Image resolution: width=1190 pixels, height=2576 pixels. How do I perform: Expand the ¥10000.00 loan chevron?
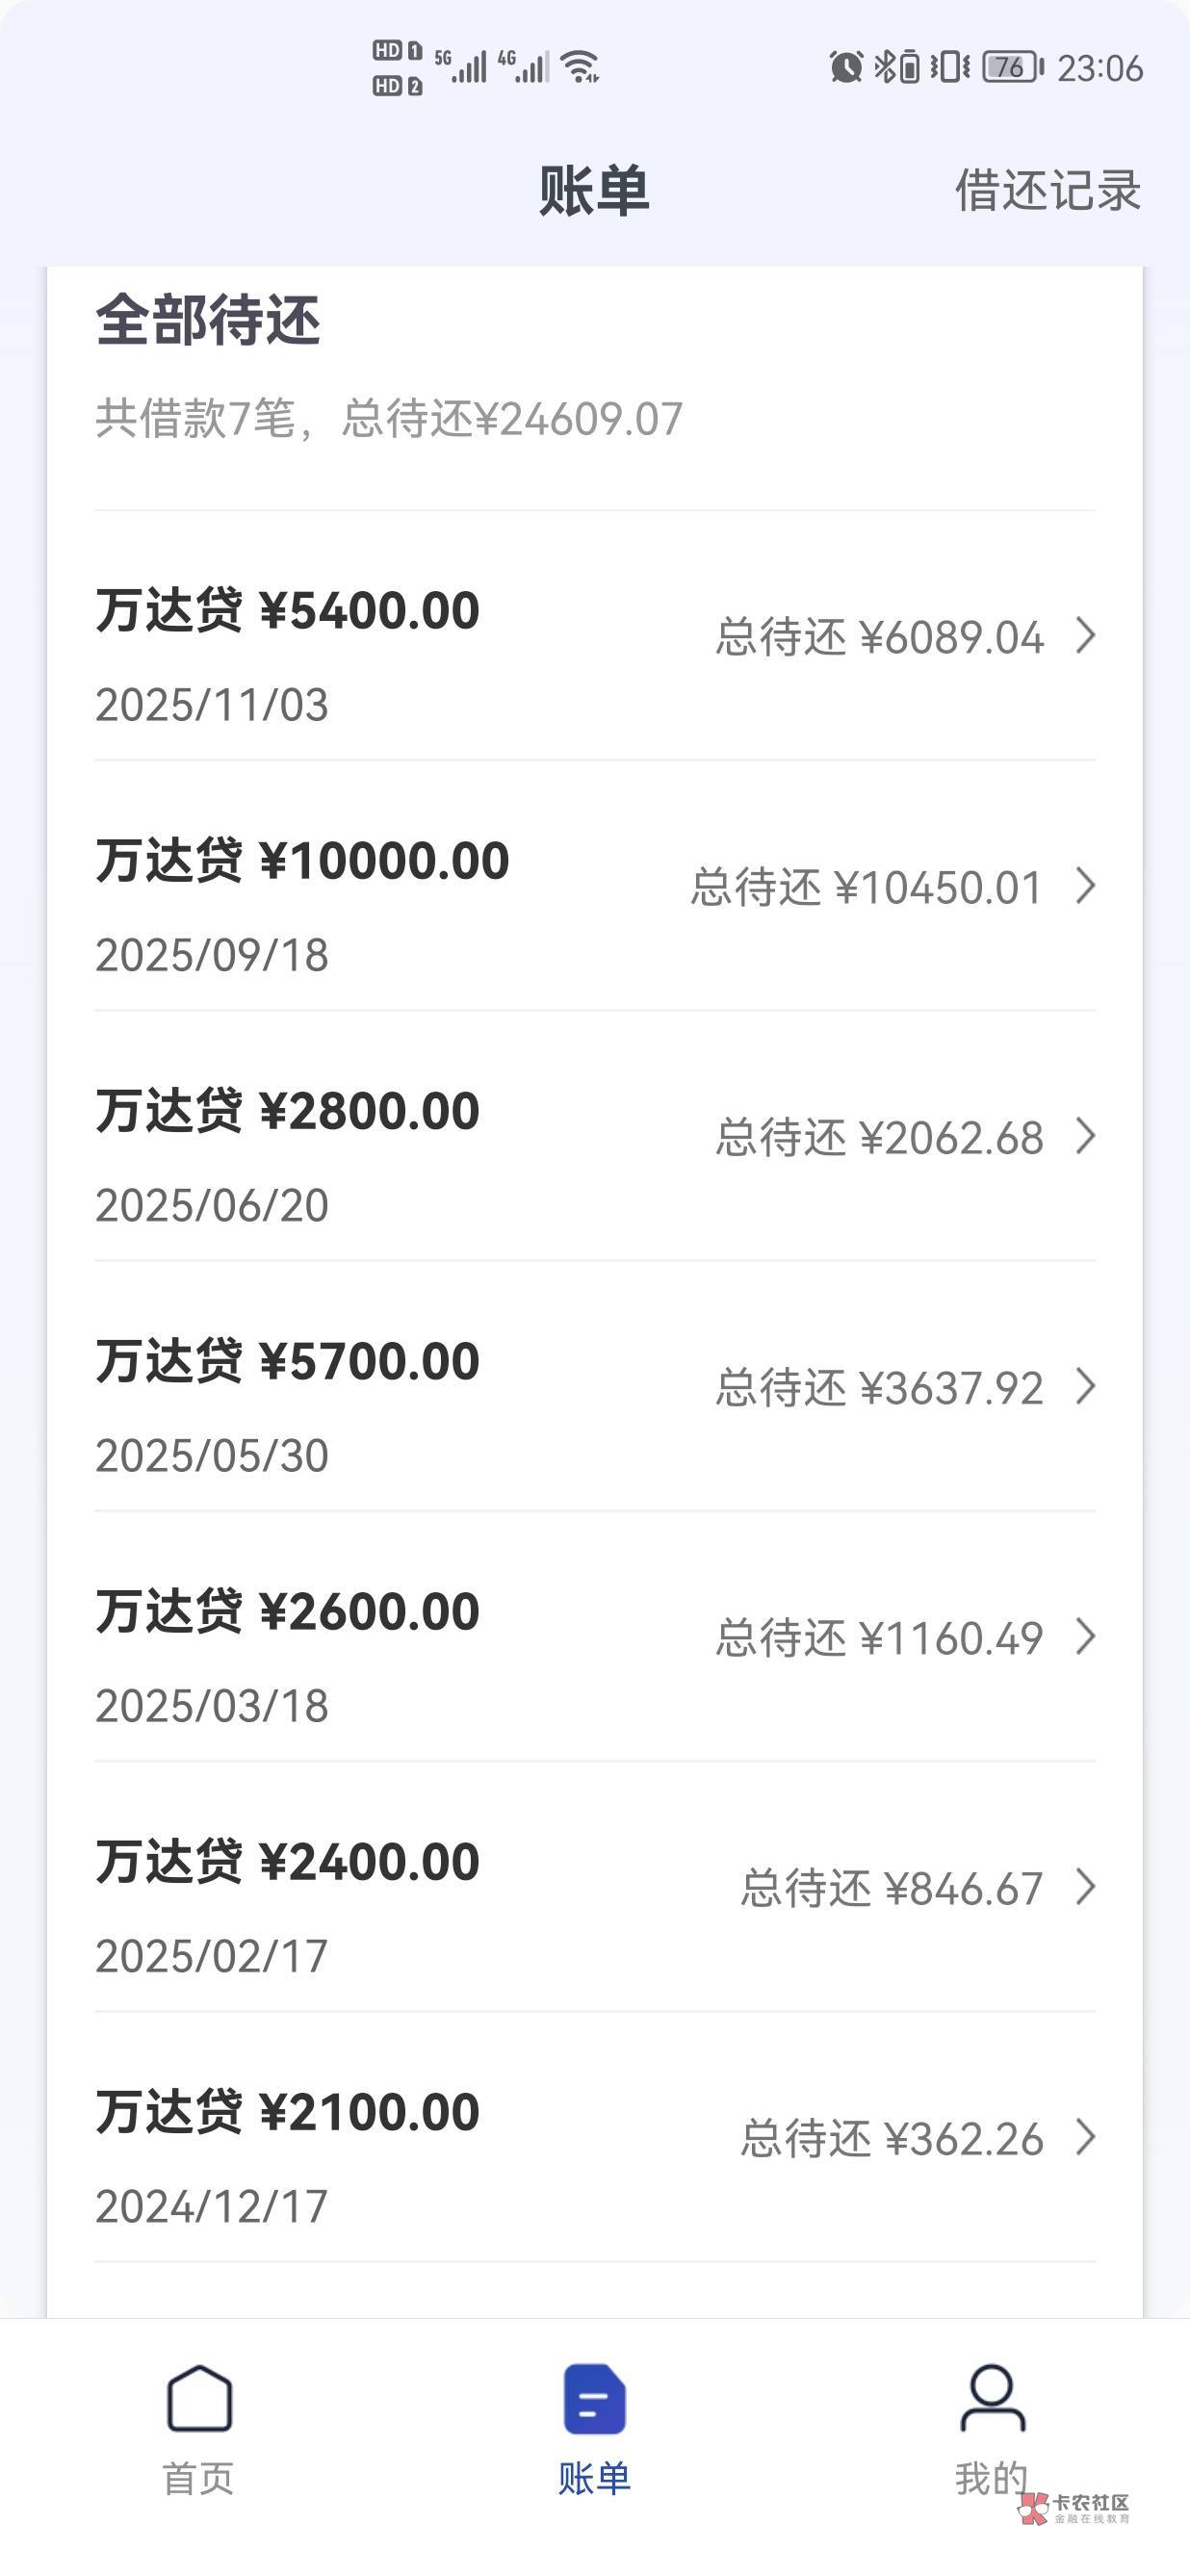pos(1085,885)
